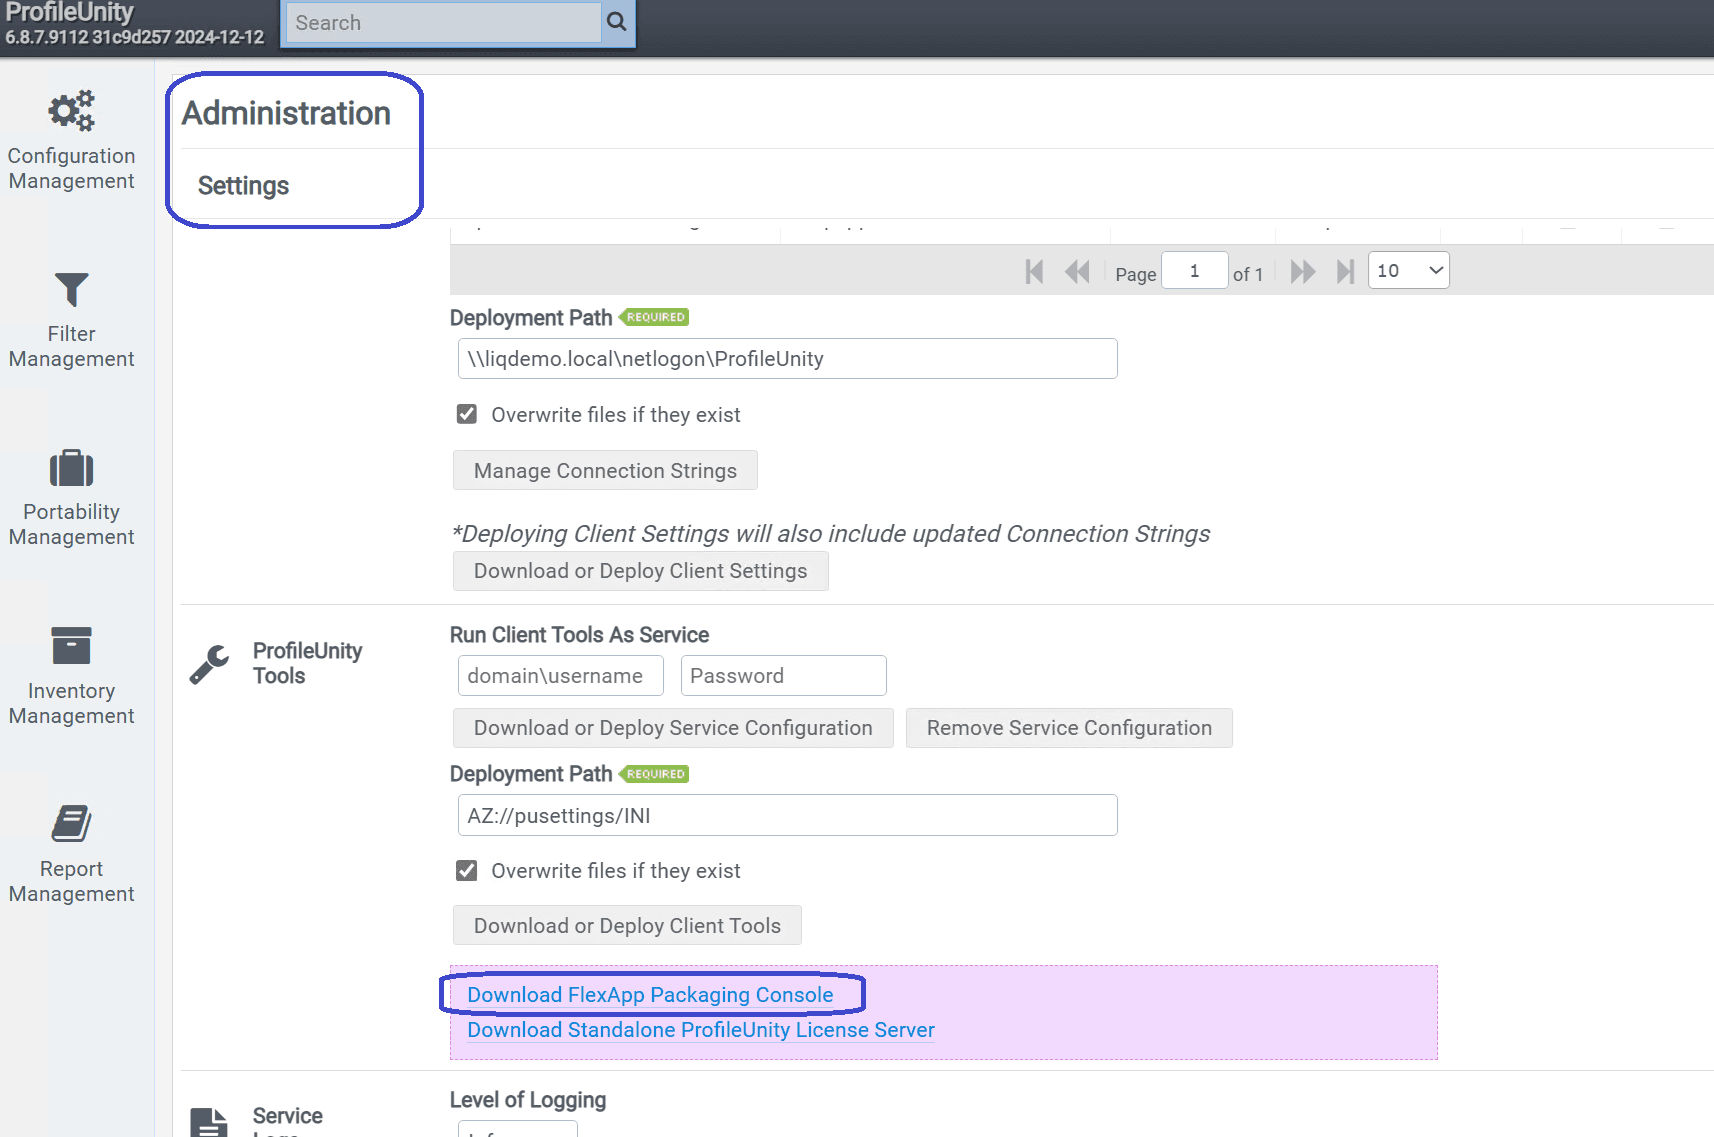Go to next page arrow
Image resolution: width=1714 pixels, height=1137 pixels.
coord(1302,272)
